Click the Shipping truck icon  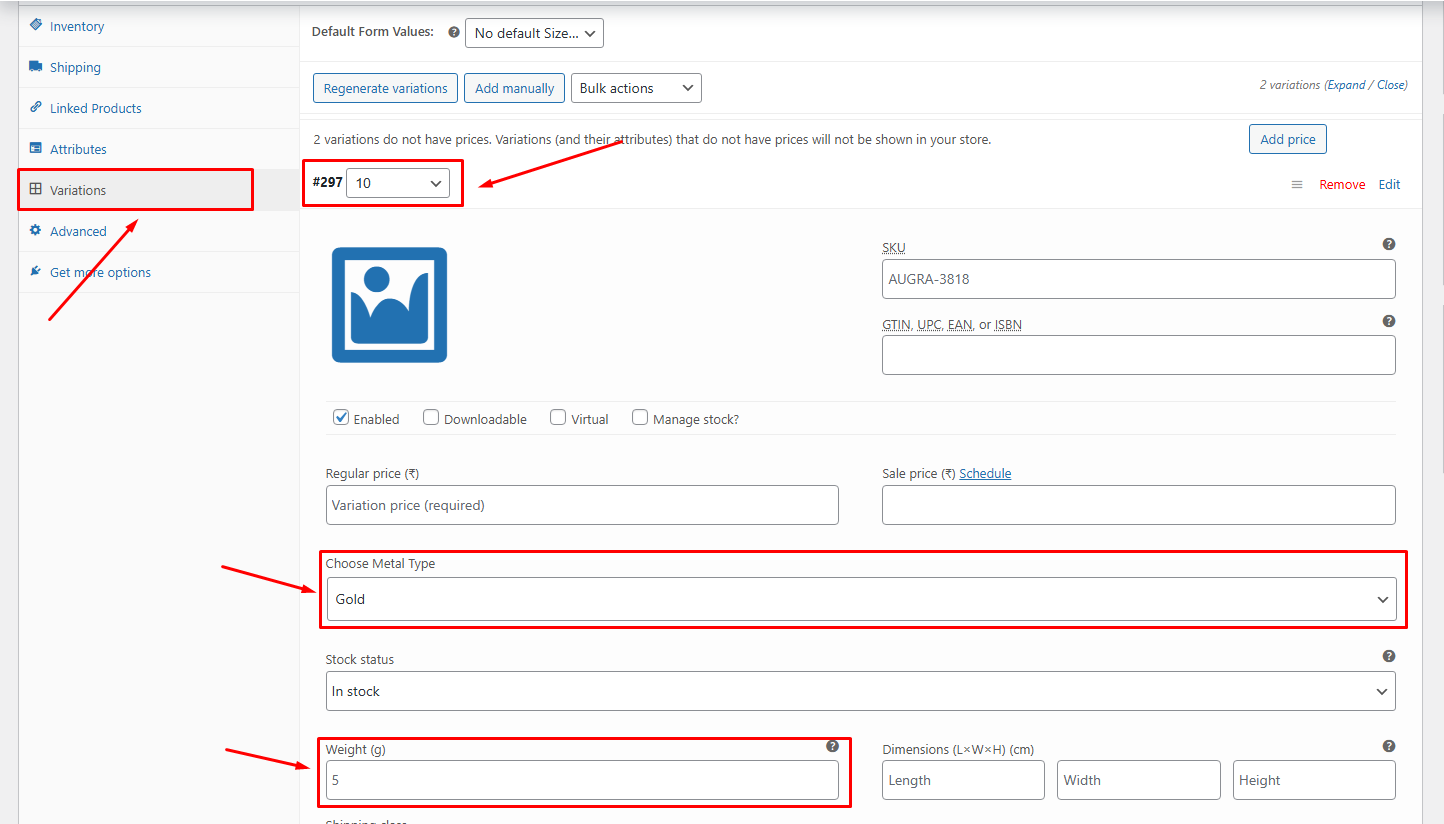(35, 67)
